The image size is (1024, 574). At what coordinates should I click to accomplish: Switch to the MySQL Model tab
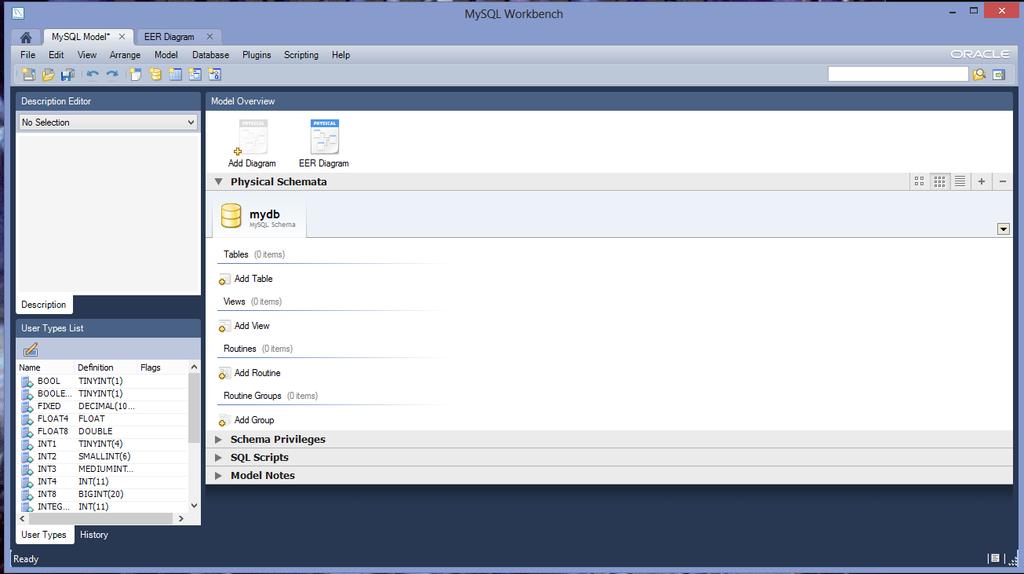pos(80,37)
